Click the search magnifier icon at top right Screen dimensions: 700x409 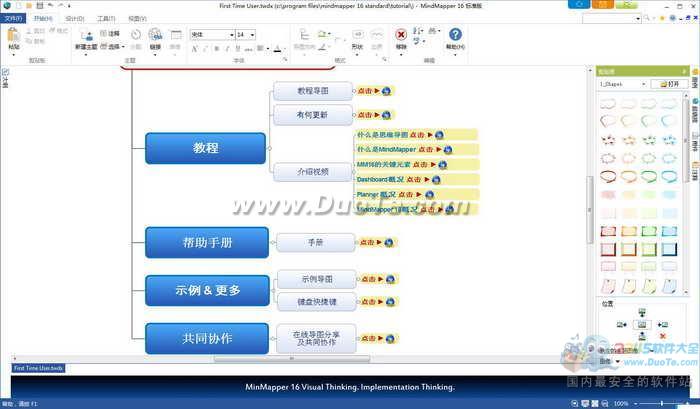pyautogui.click(x=646, y=18)
